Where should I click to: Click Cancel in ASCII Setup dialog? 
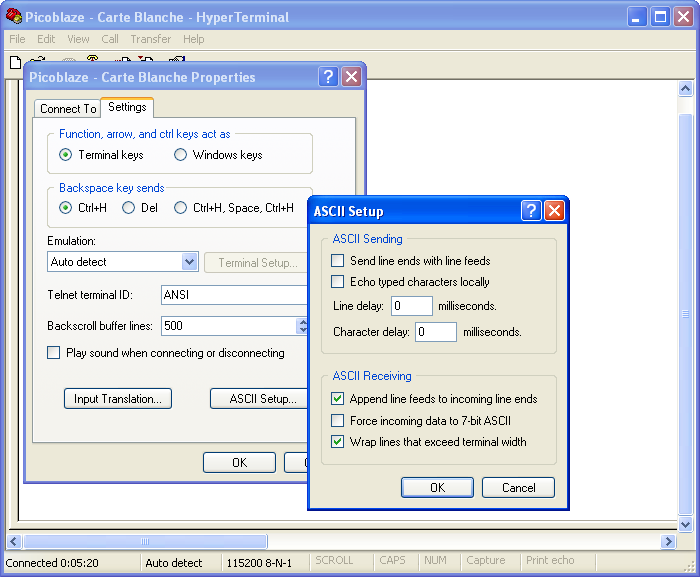(518, 487)
